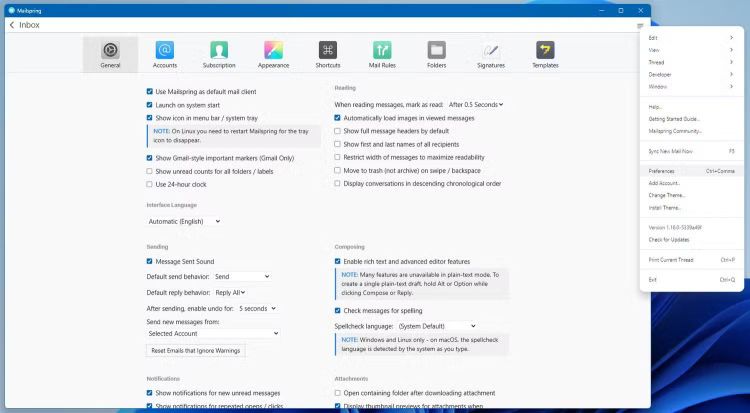Expand the Spellcheck language dropdown
This screenshot has width=750, height=413.
(x=436, y=325)
